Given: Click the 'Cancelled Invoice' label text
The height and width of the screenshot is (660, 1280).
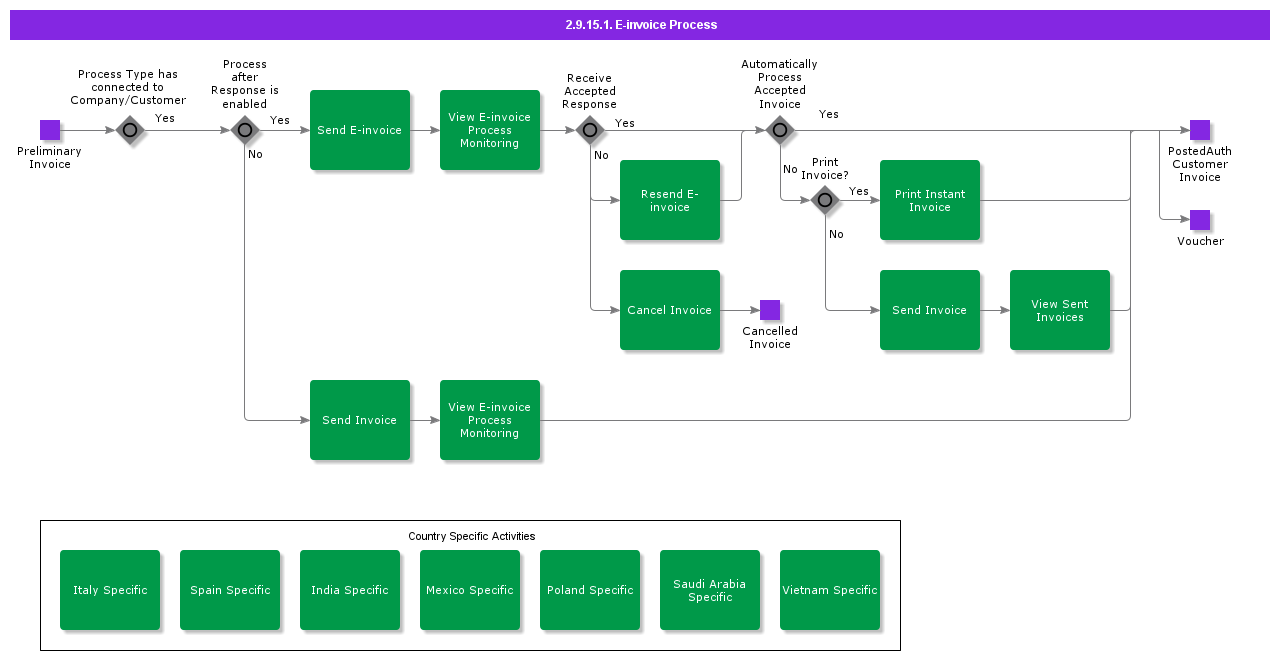Looking at the screenshot, I should tap(770, 338).
